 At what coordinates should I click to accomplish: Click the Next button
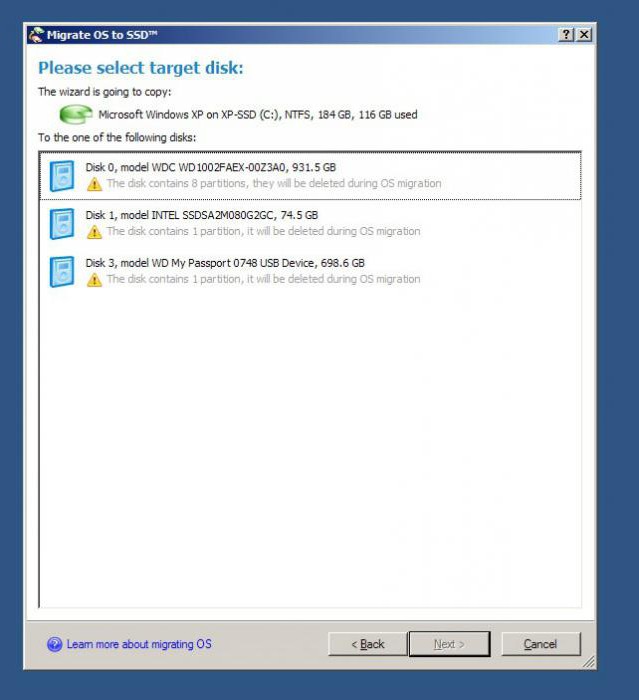click(449, 644)
